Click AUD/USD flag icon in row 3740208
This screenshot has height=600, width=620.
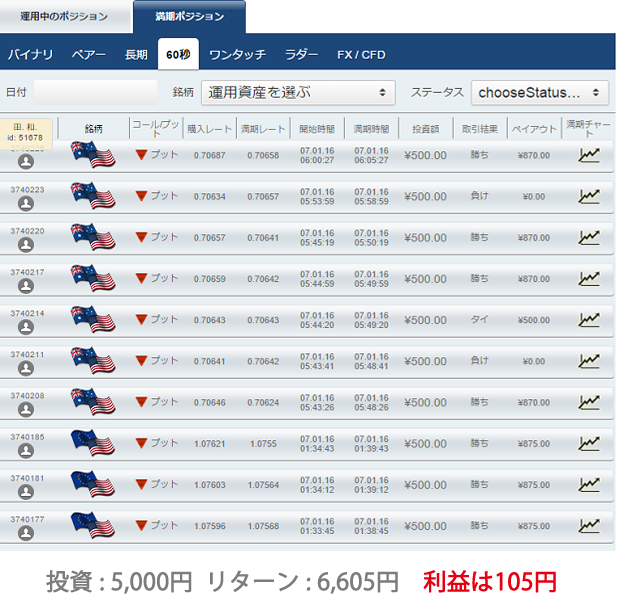click(x=93, y=401)
